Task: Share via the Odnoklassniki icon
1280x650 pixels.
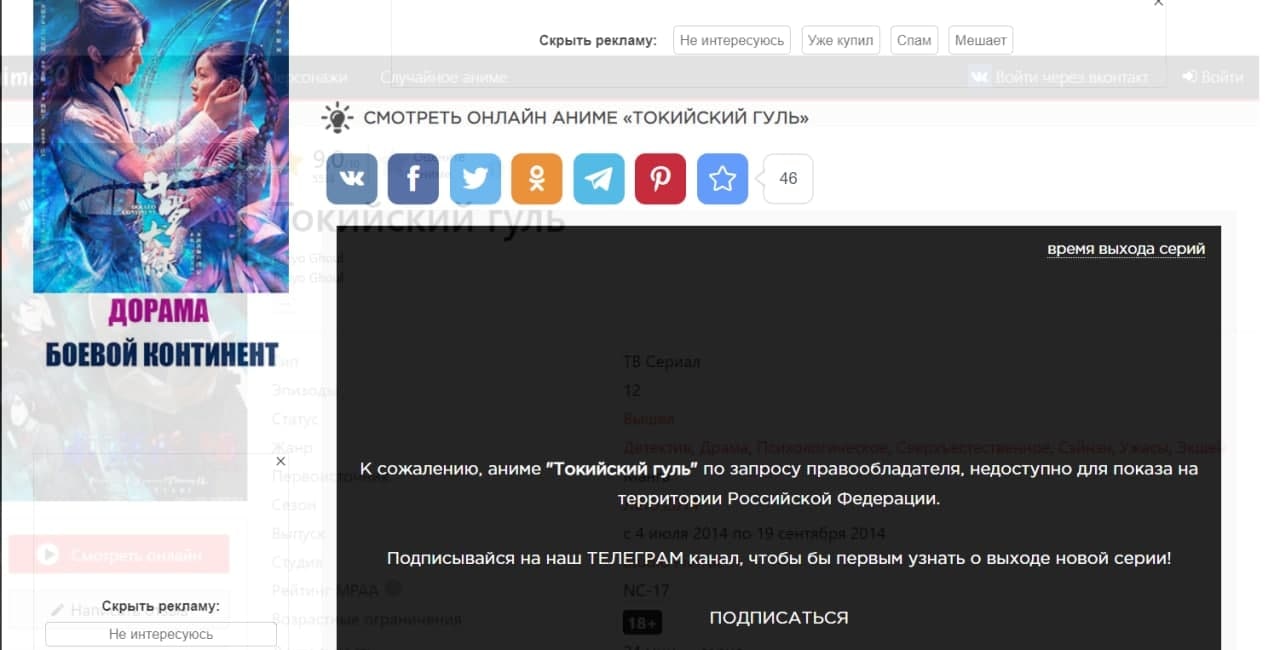Action: (x=537, y=179)
